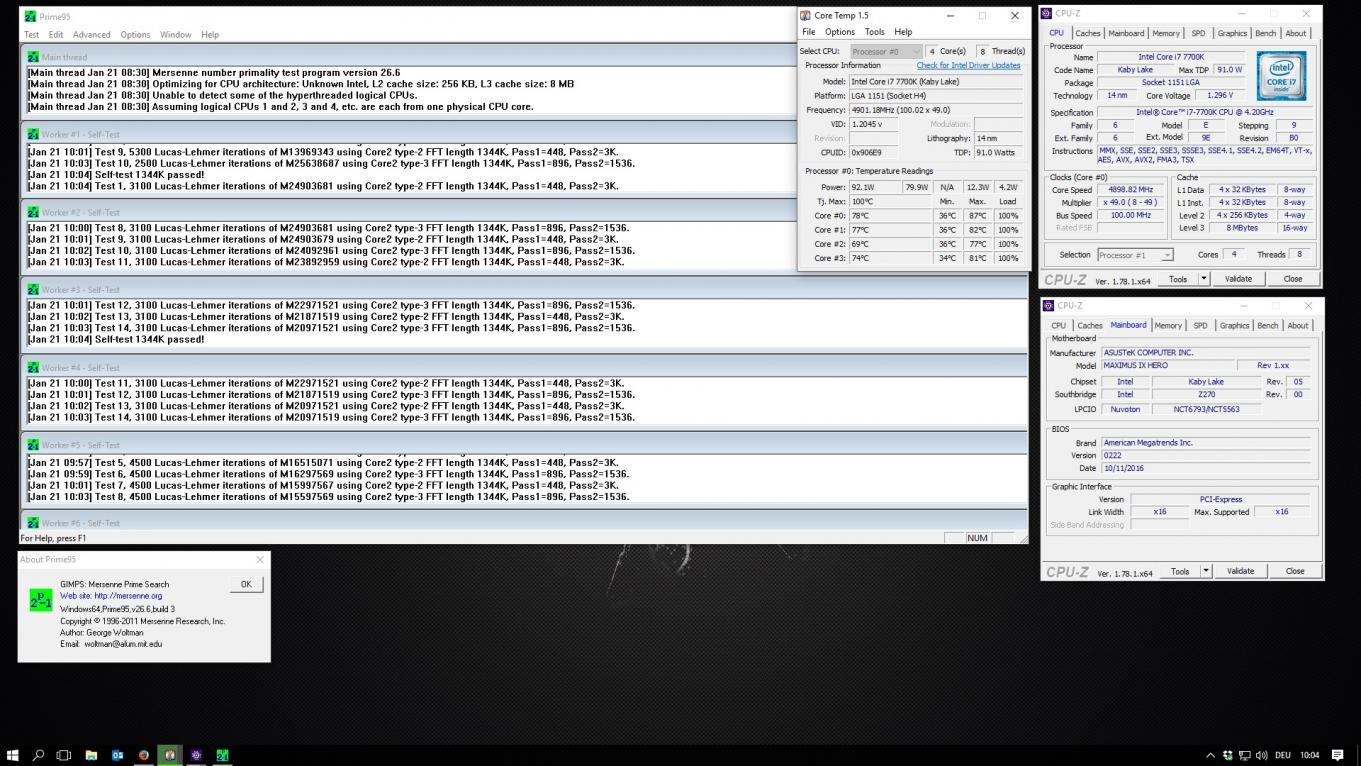This screenshot has width=1361, height=766.
Task: Open the Select CPU dropdown in Core Temp
Action: point(886,51)
